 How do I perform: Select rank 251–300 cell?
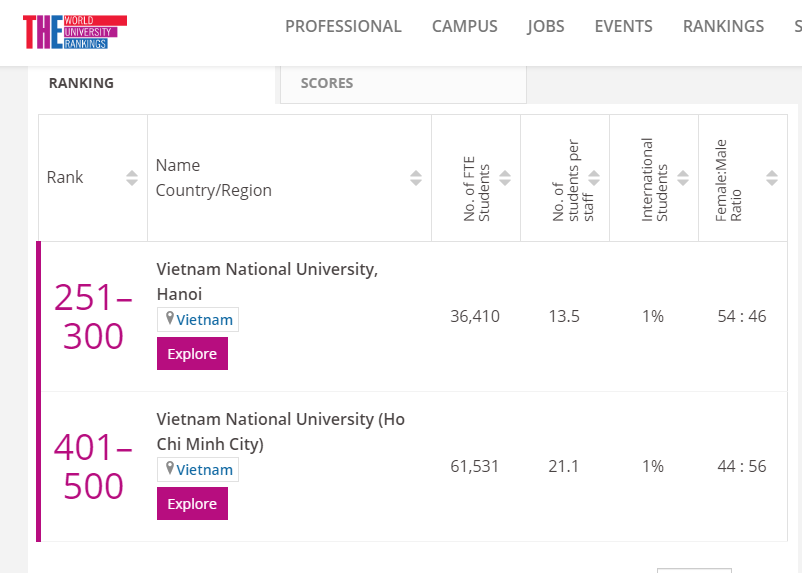click(93, 317)
